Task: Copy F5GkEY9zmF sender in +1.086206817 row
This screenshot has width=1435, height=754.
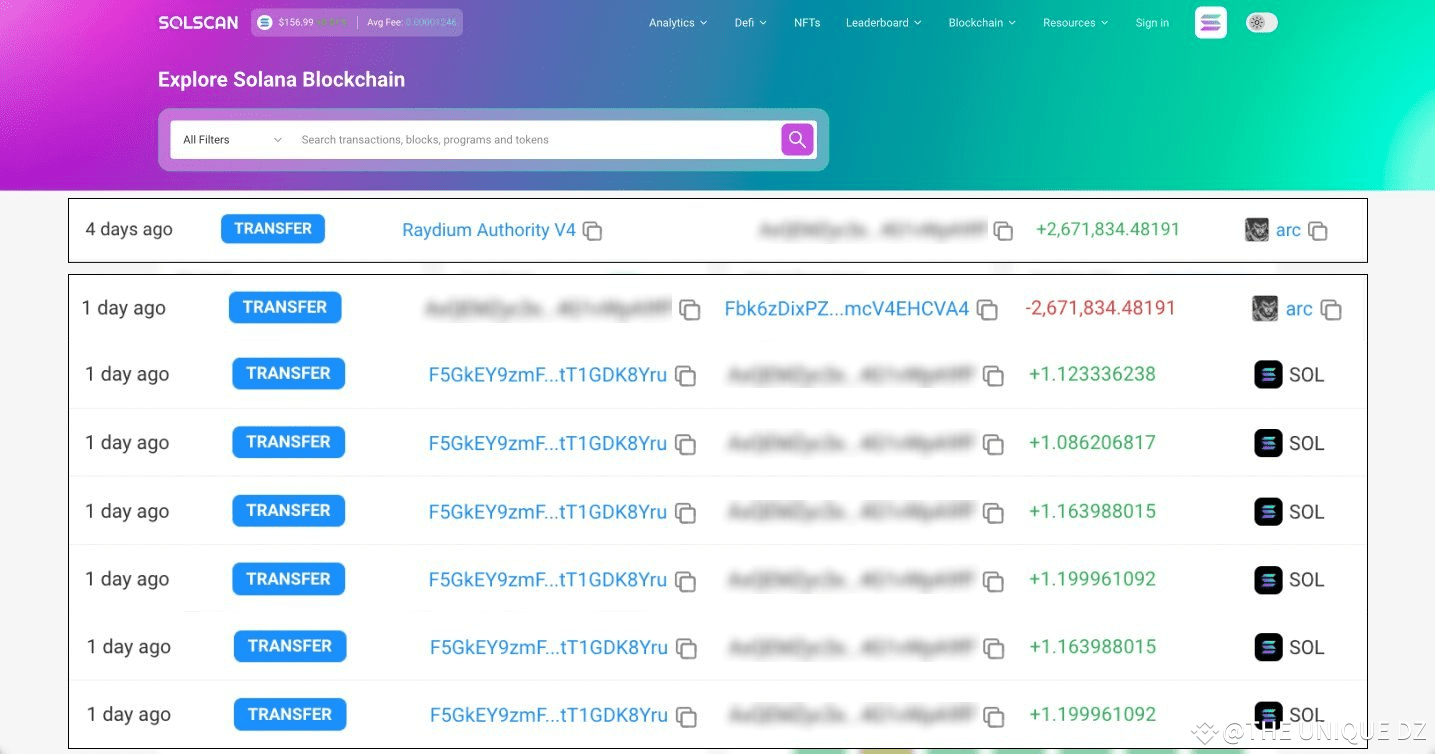Action: 685,444
